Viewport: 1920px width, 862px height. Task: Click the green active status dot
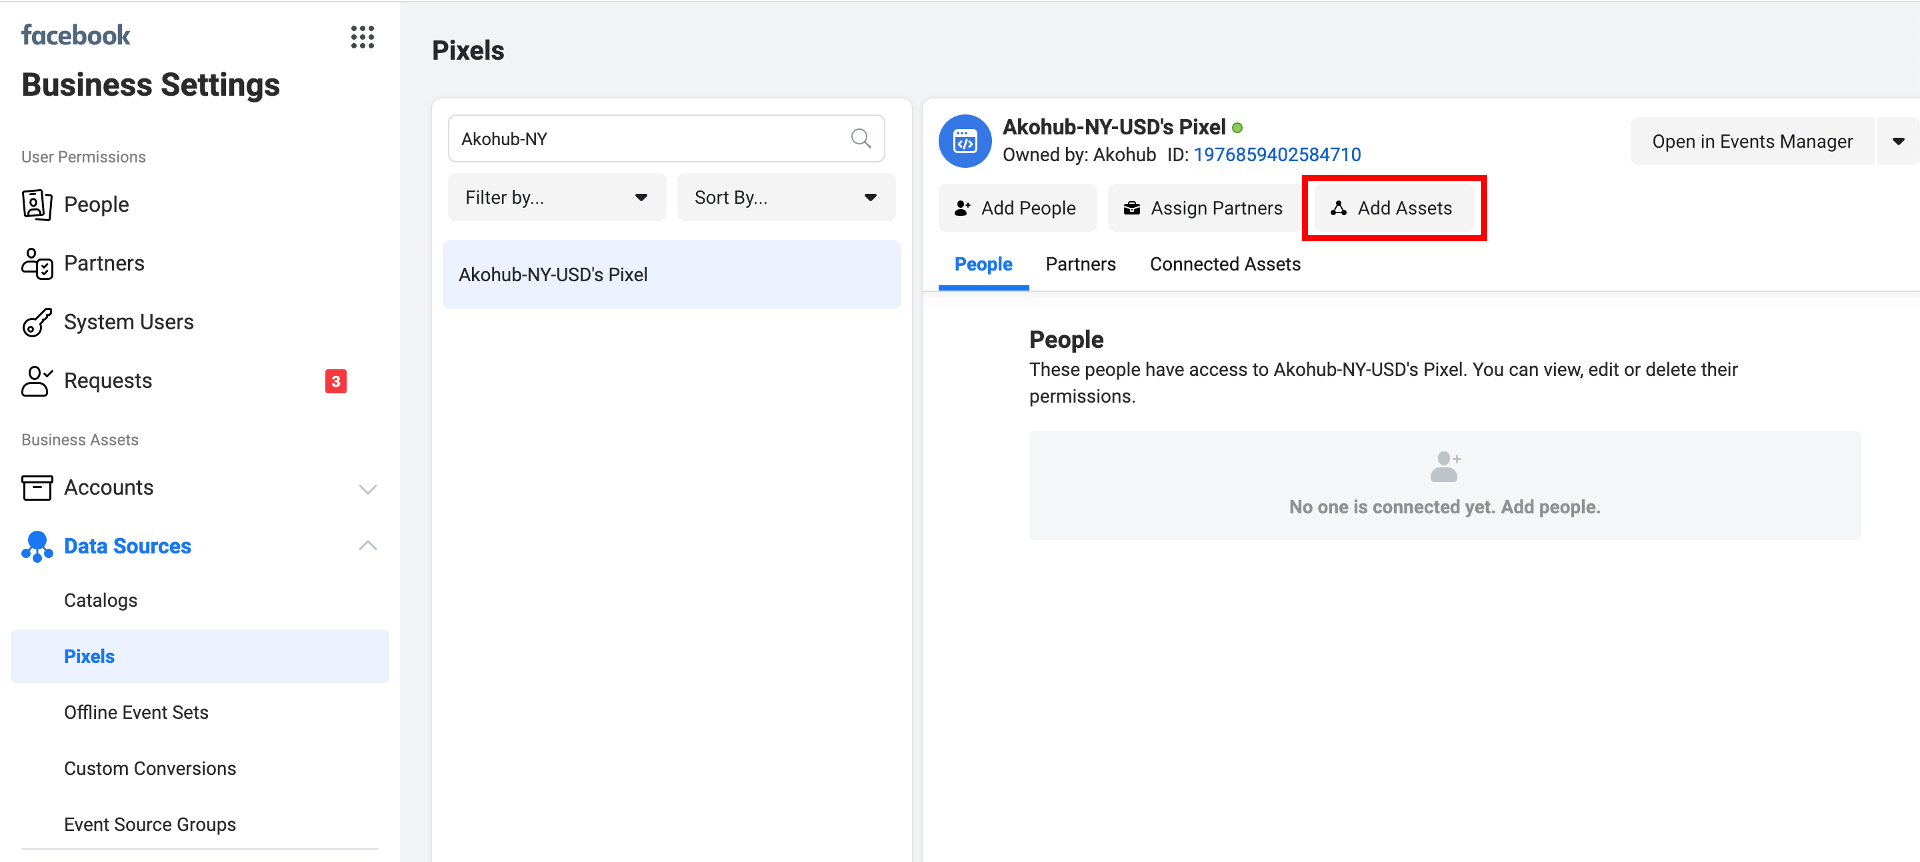click(x=1237, y=128)
